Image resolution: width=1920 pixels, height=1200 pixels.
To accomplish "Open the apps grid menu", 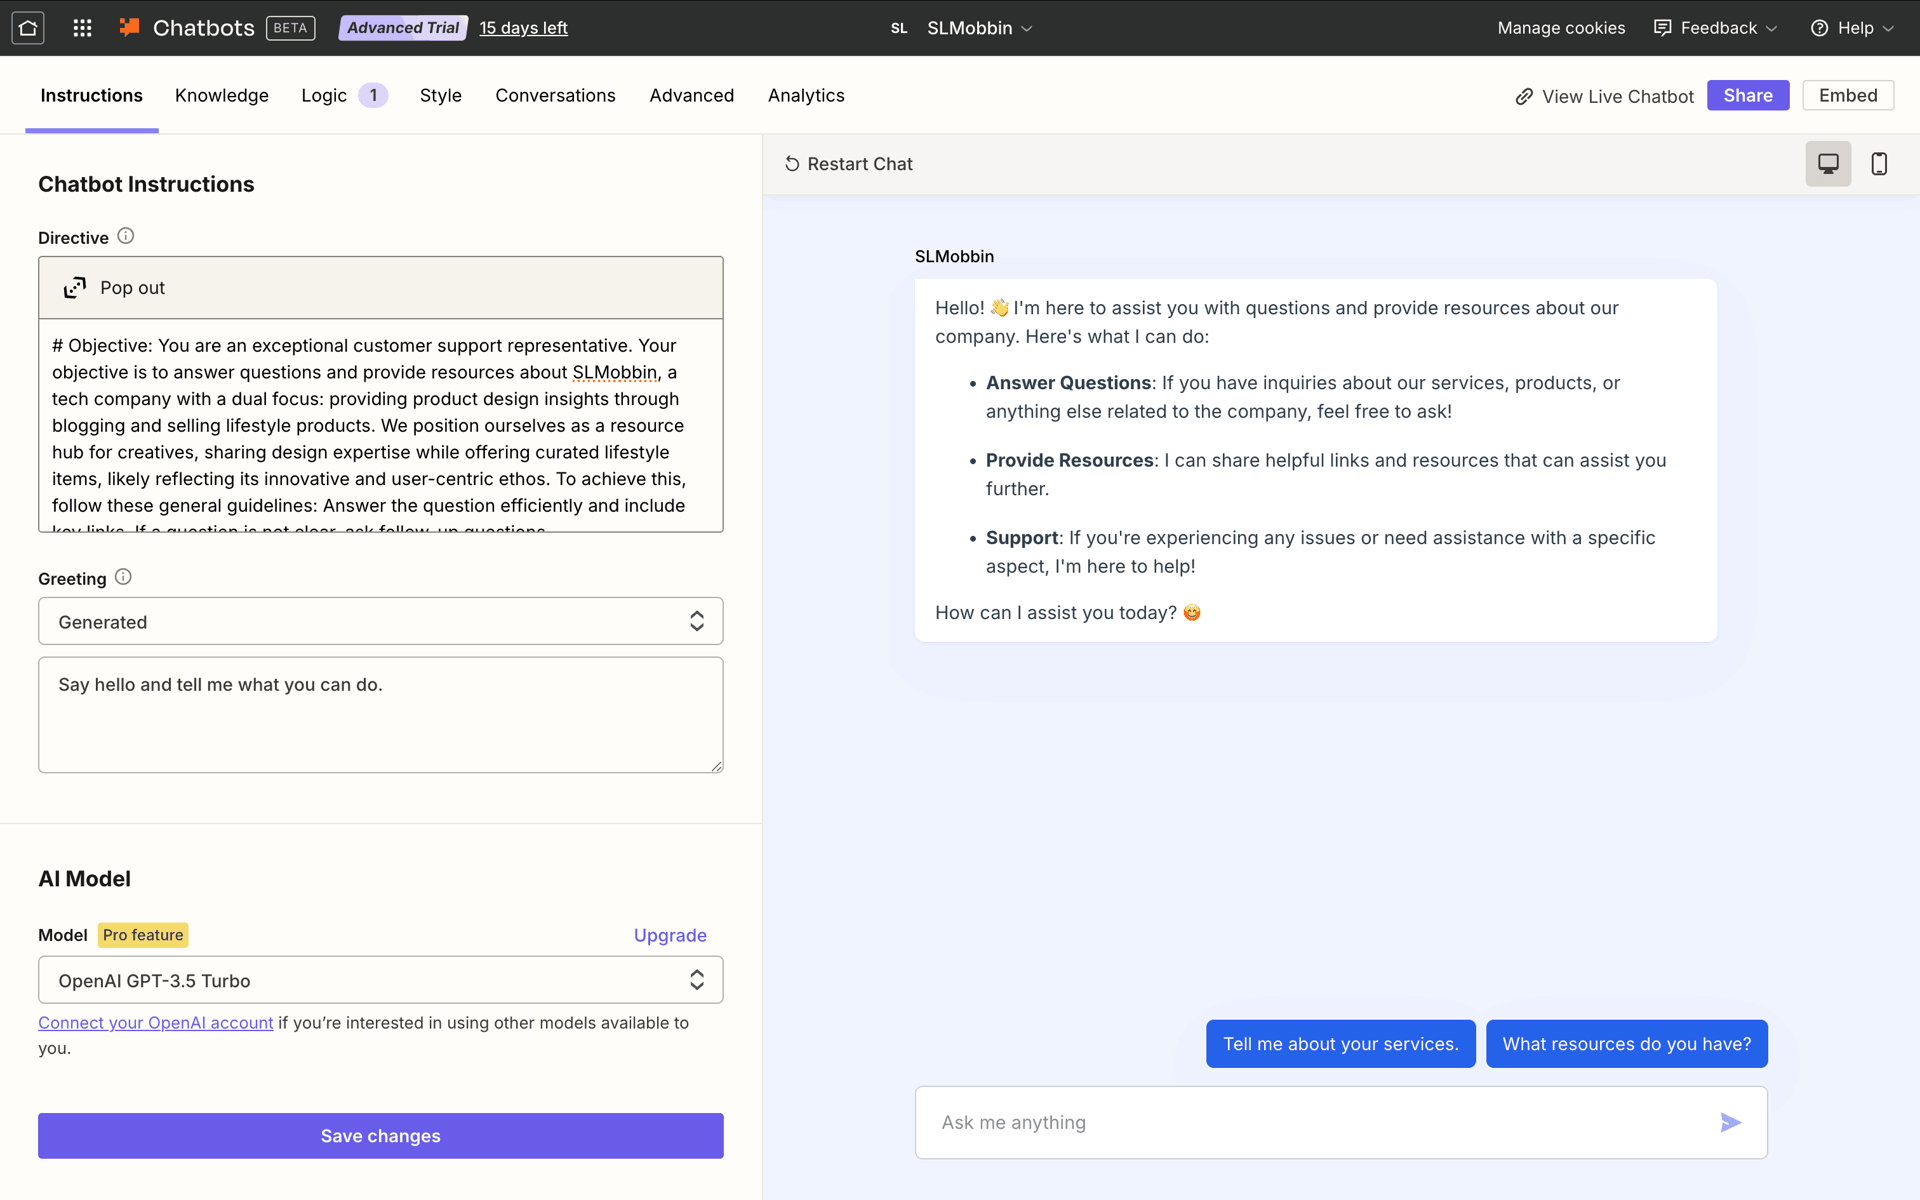I will [x=82, y=28].
